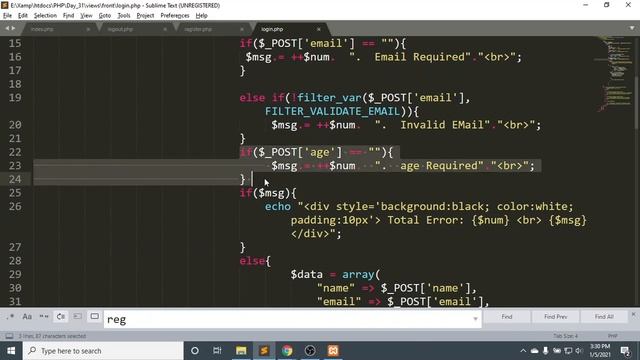Click the minimap code overview

click(616, 73)
